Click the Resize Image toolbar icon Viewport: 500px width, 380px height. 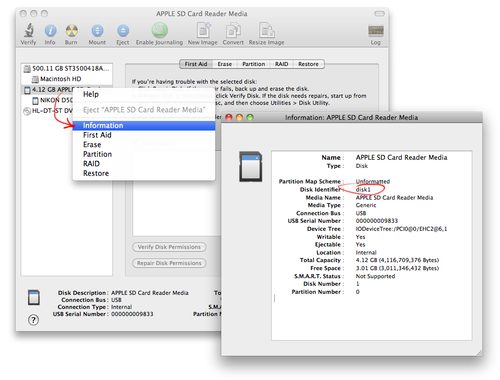pyautogui.click(x=267, y=30)
